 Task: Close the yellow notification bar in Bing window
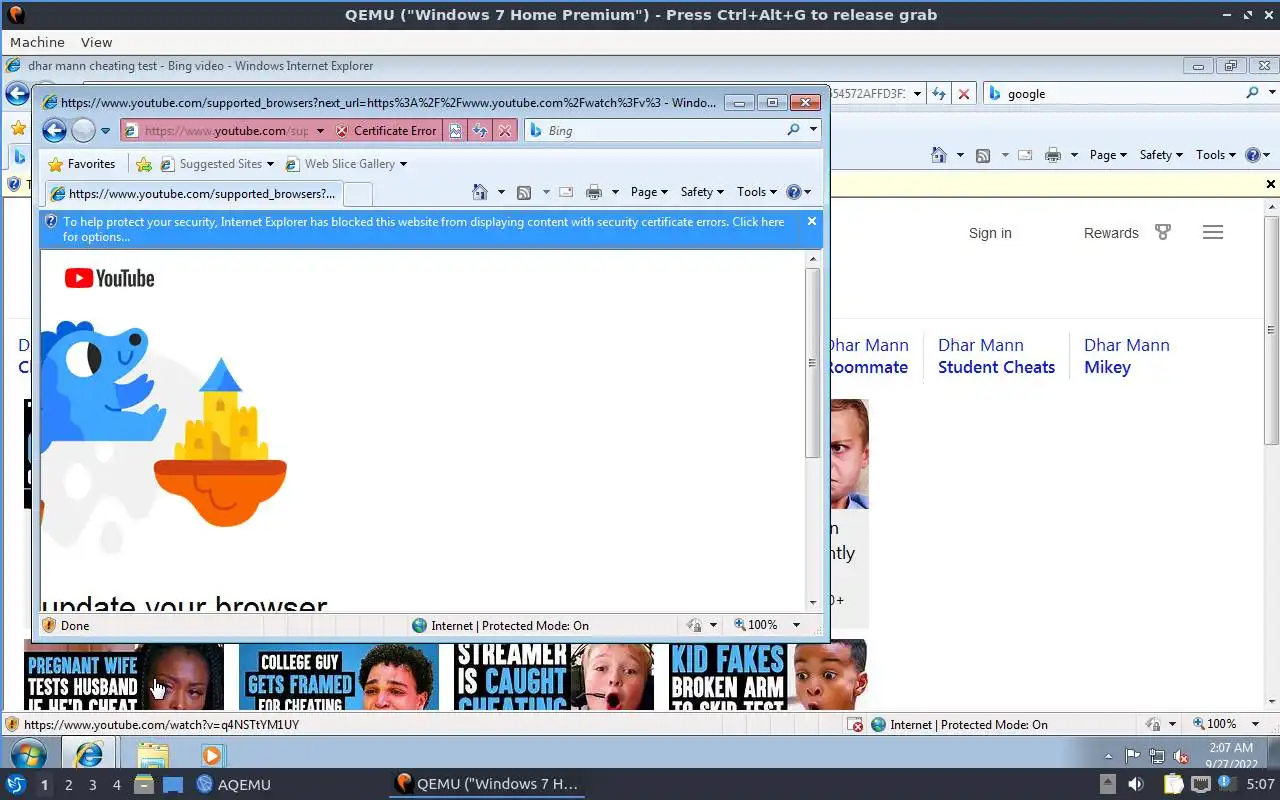tap(1271, 184)
